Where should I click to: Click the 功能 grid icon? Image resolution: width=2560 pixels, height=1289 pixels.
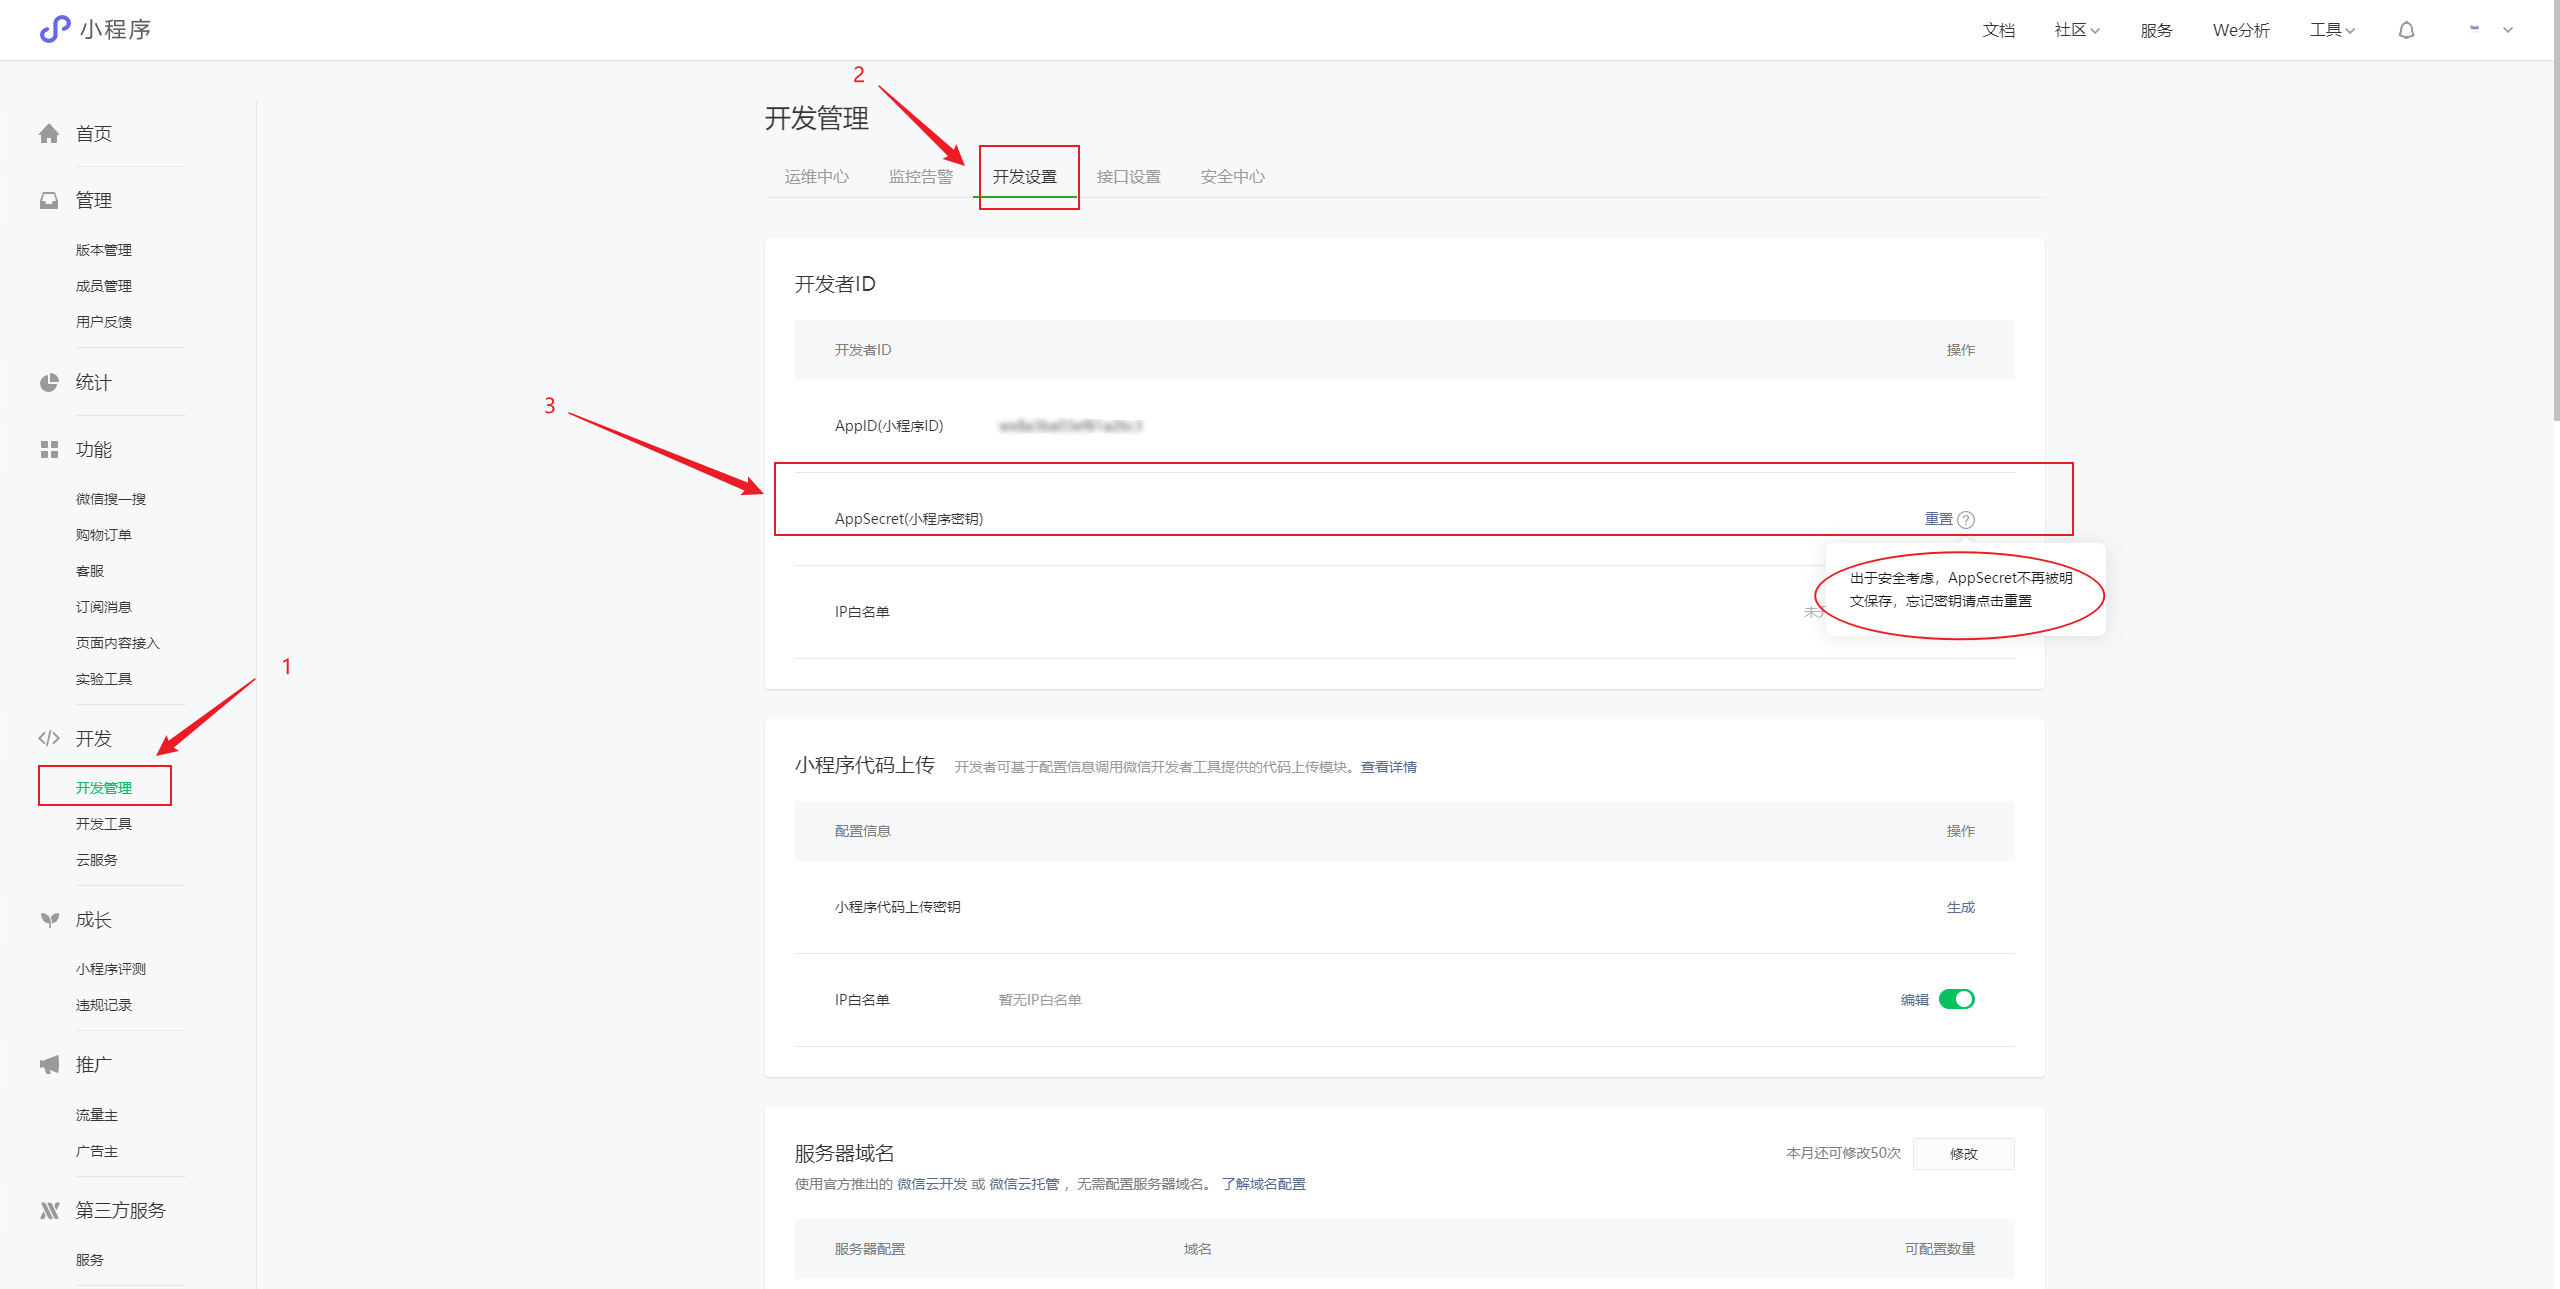tap(49, 449)
